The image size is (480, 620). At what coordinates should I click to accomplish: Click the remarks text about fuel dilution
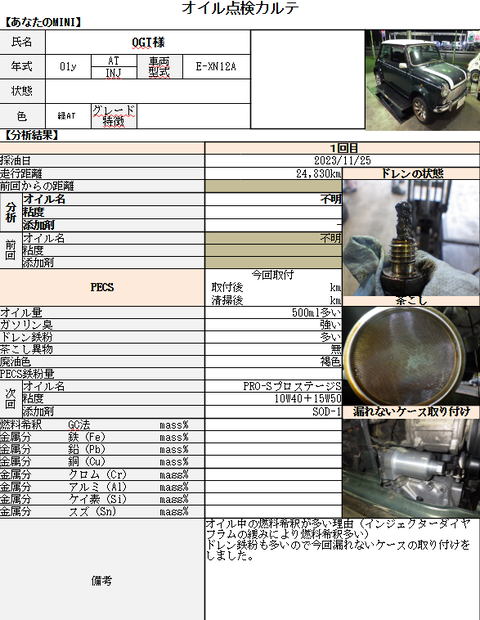click(x=338, y=540)
